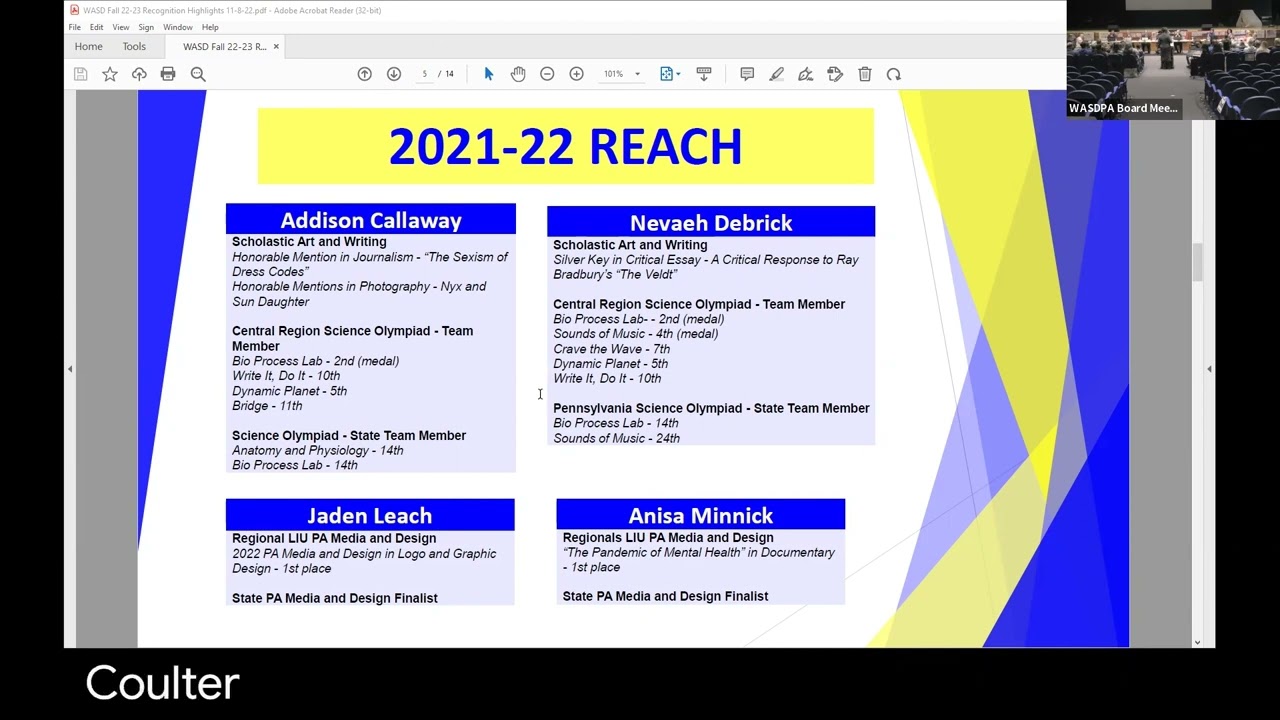Click 'Regionals LIU PA Media and Design' heading
The image size is (1280, 720).
click(668, 537)
